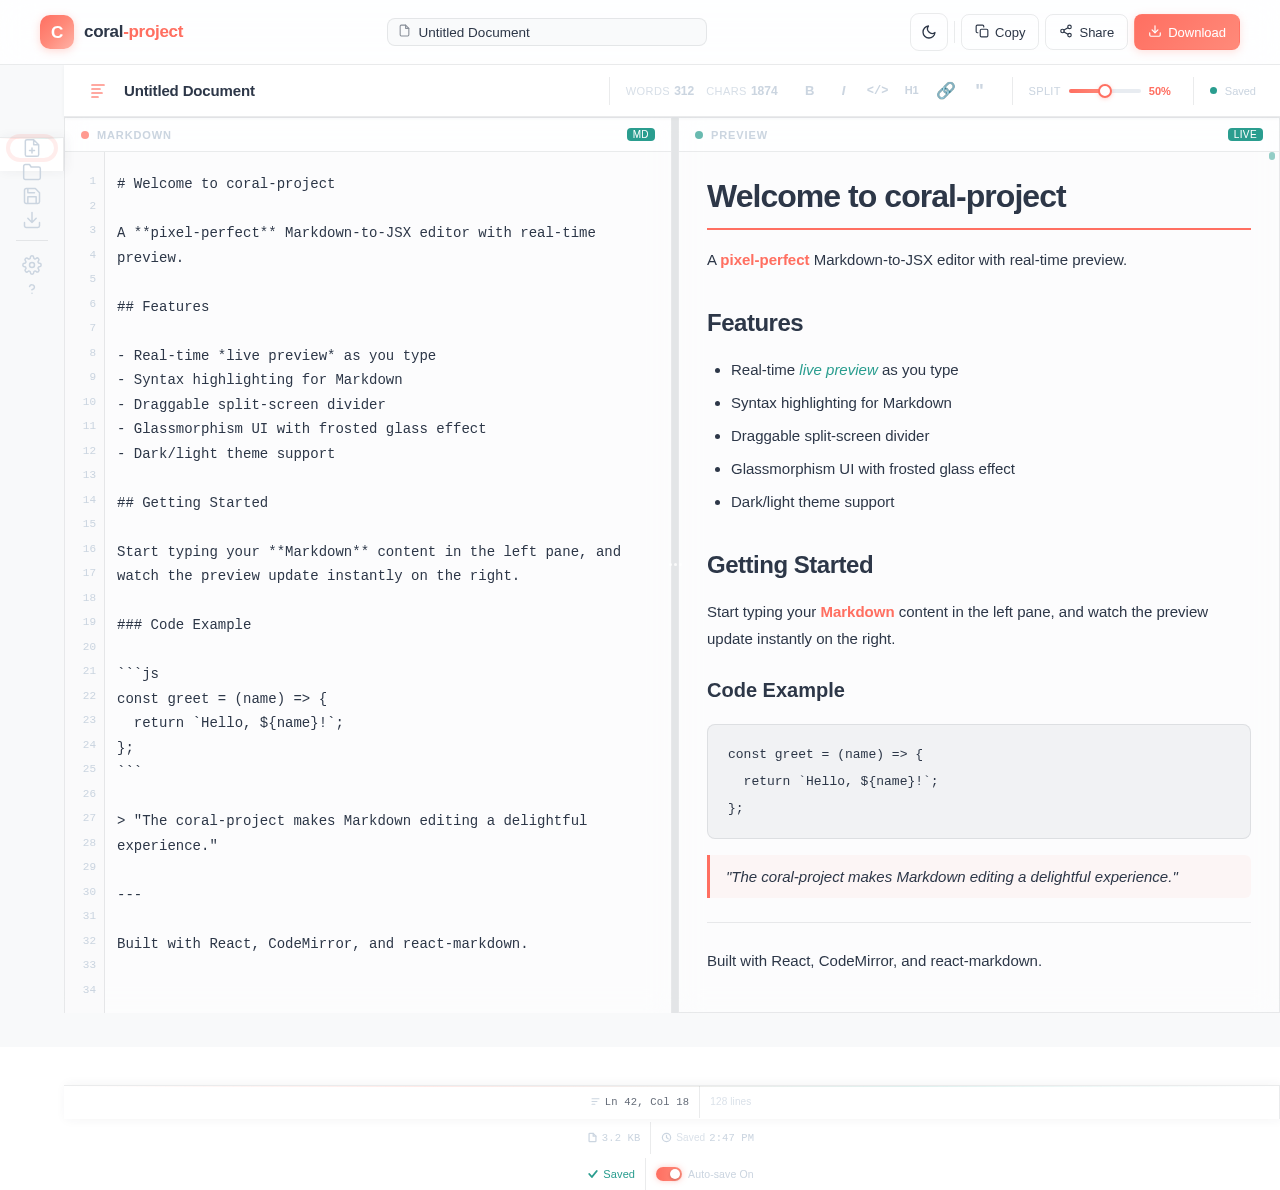The height and width of the screenshot is (1190, 1280).
Task: Click the '## Features' line in editor
Action: [163, 307]
